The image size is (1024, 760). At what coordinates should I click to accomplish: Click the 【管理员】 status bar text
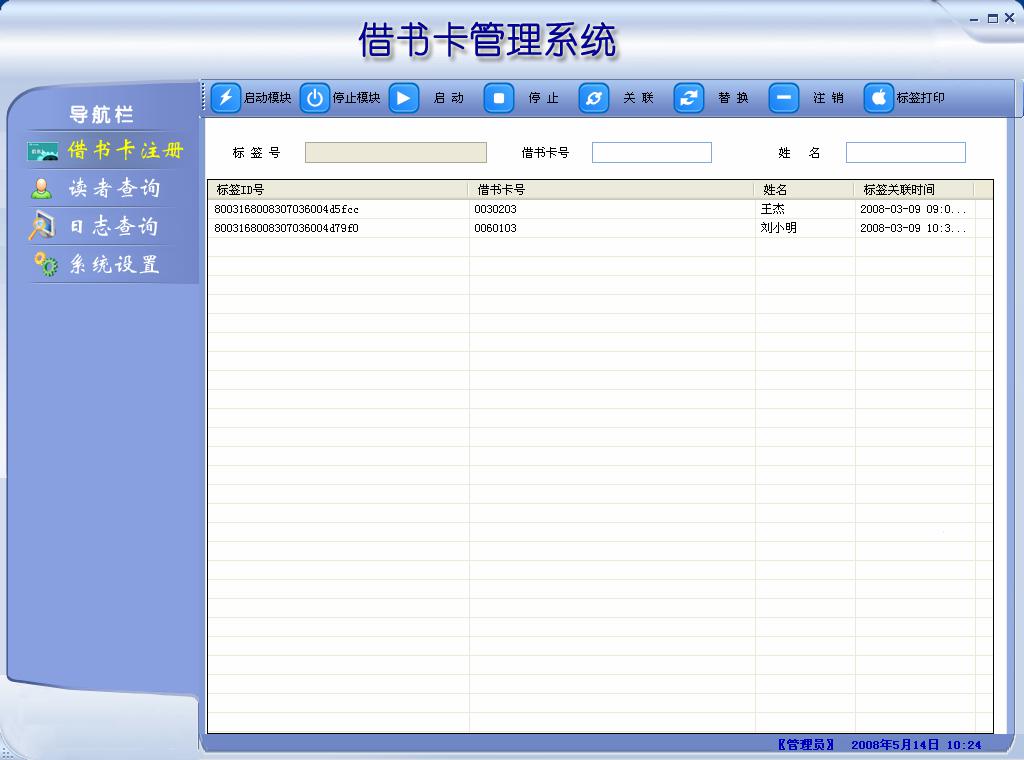click(806, 744)
